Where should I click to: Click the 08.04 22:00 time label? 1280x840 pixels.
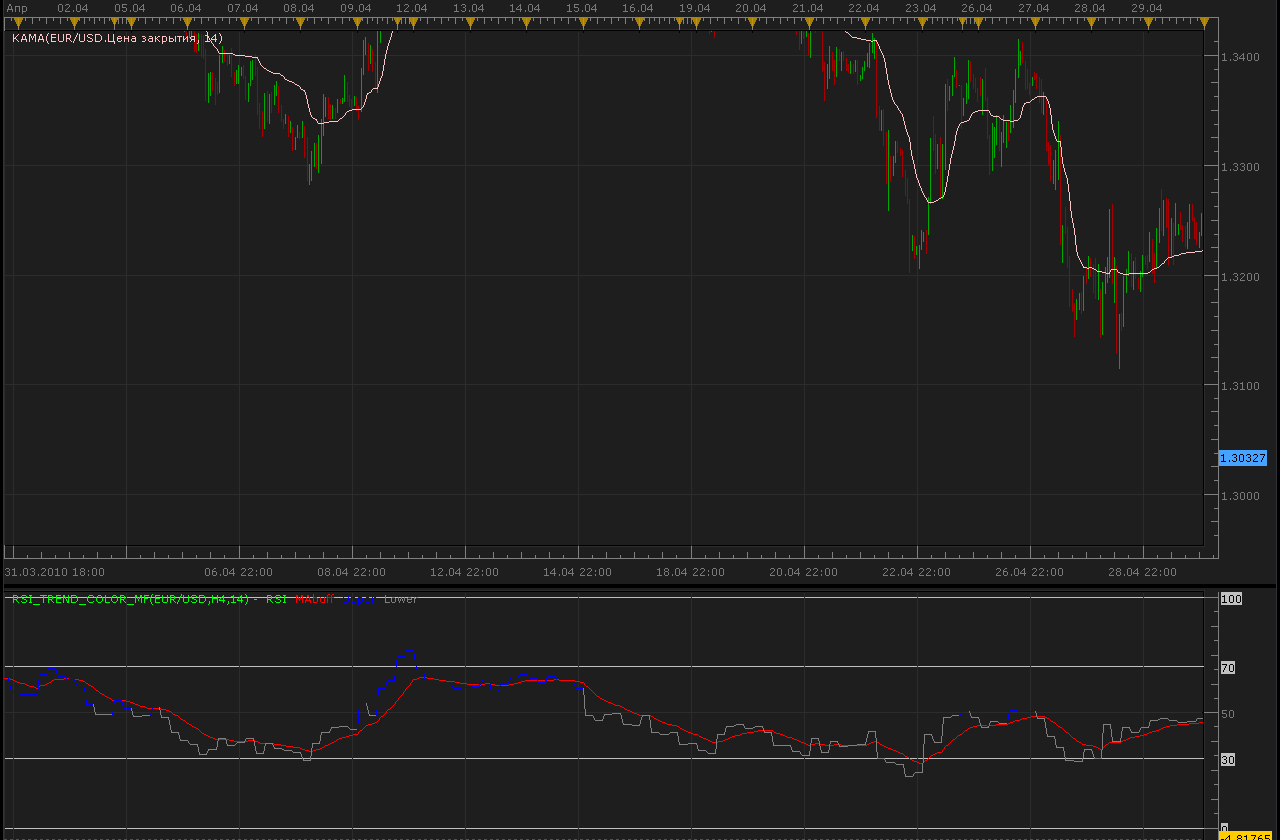coord(352,573)
